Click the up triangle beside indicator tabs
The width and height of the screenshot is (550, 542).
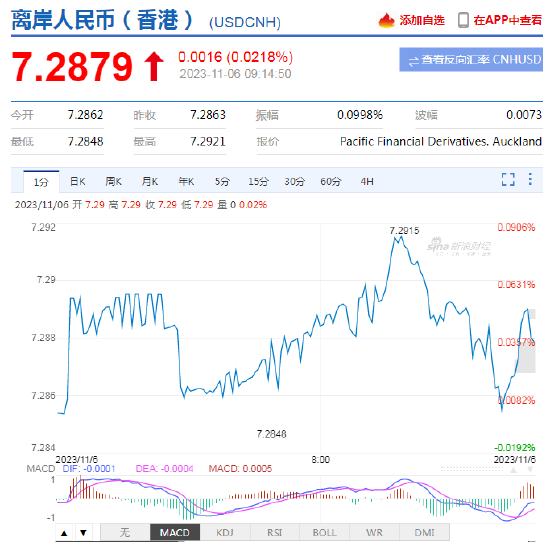[x=64, y=533]
